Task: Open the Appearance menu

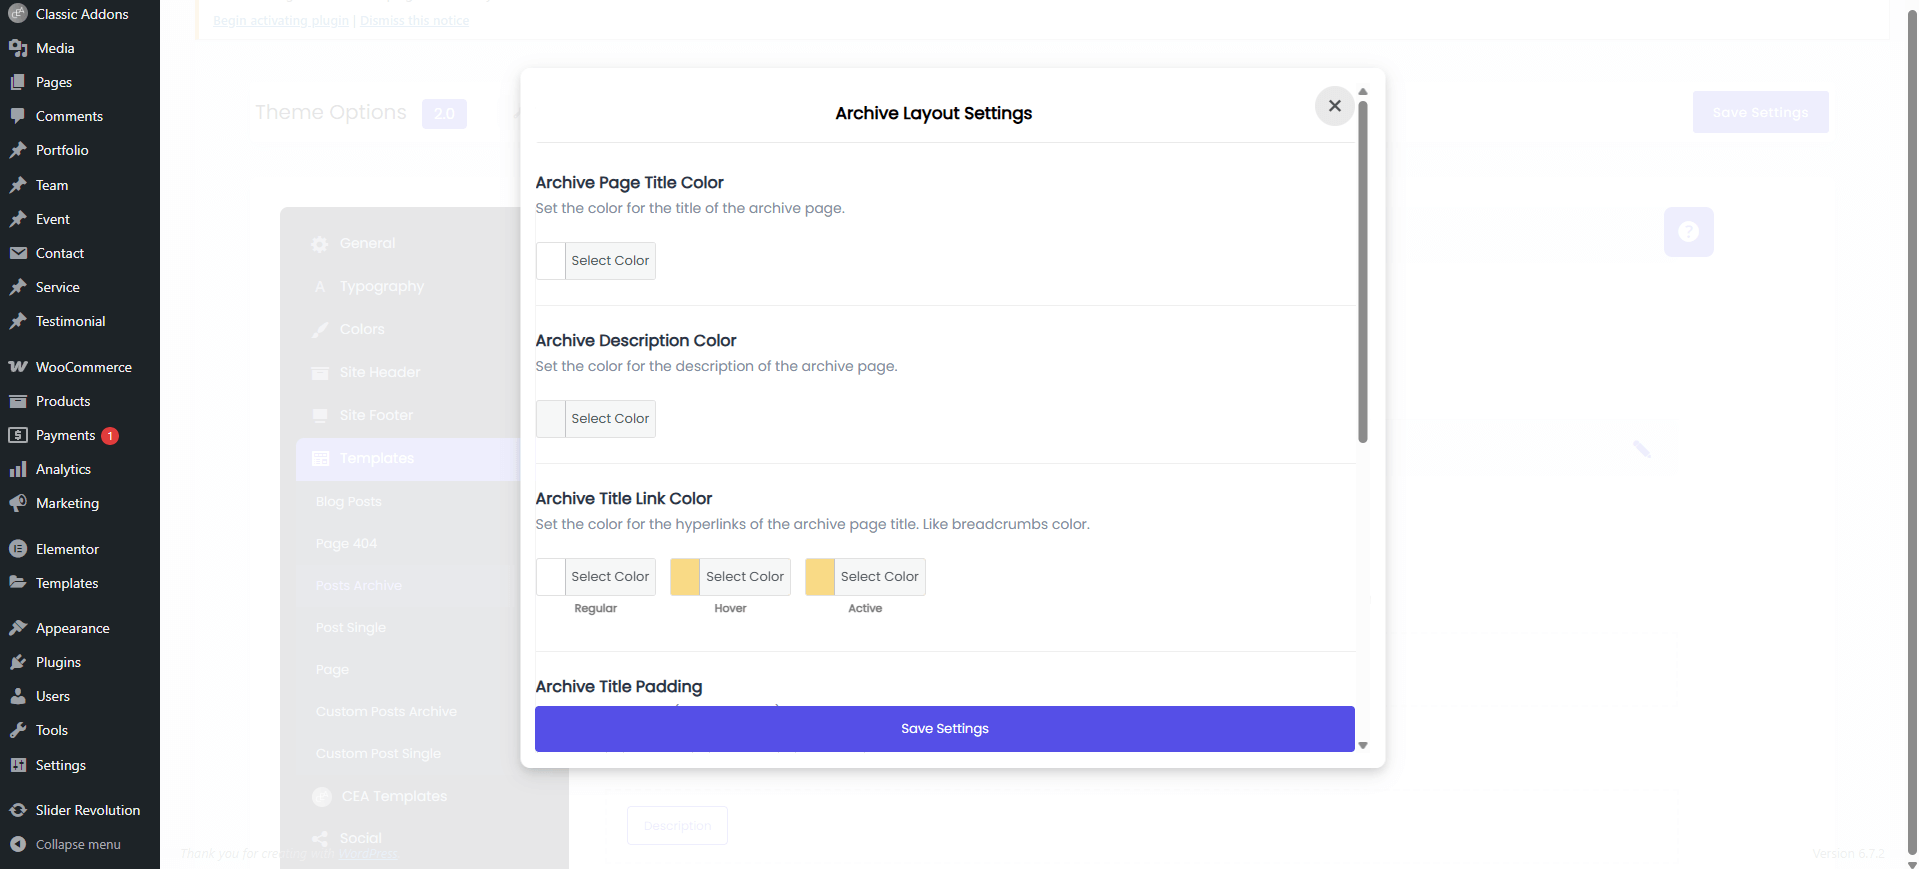Action: click(72, 628)
